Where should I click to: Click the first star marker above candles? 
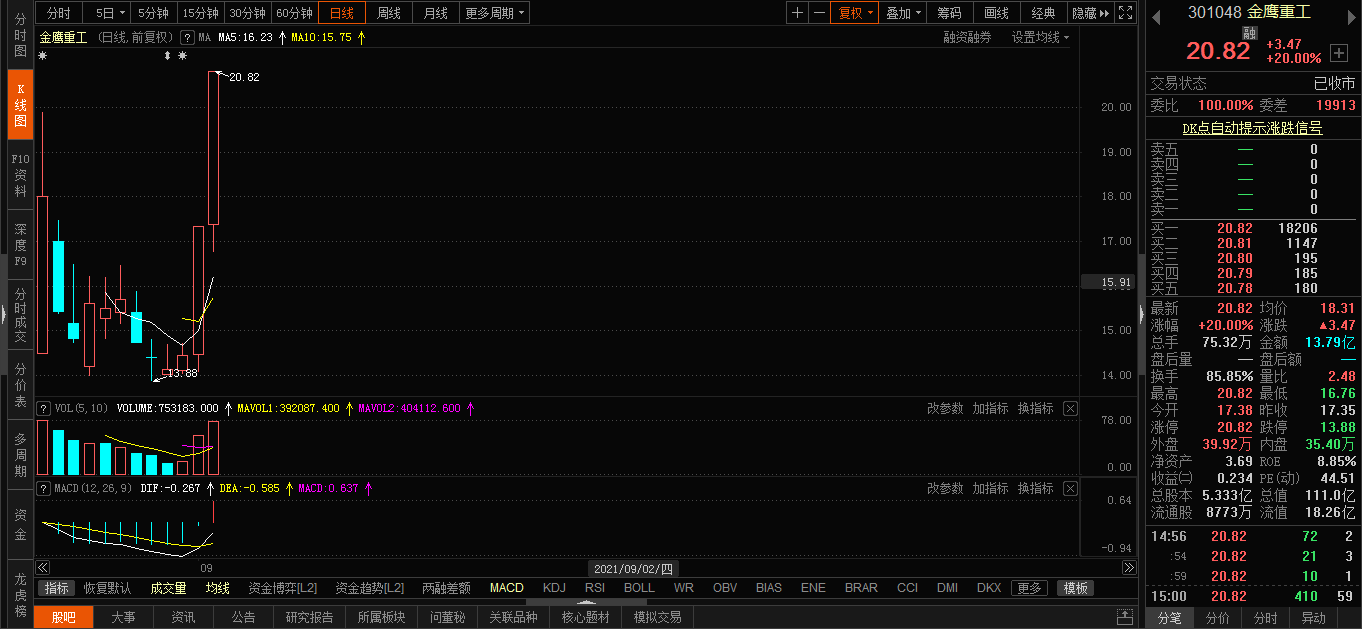click(x=43, y=56)
